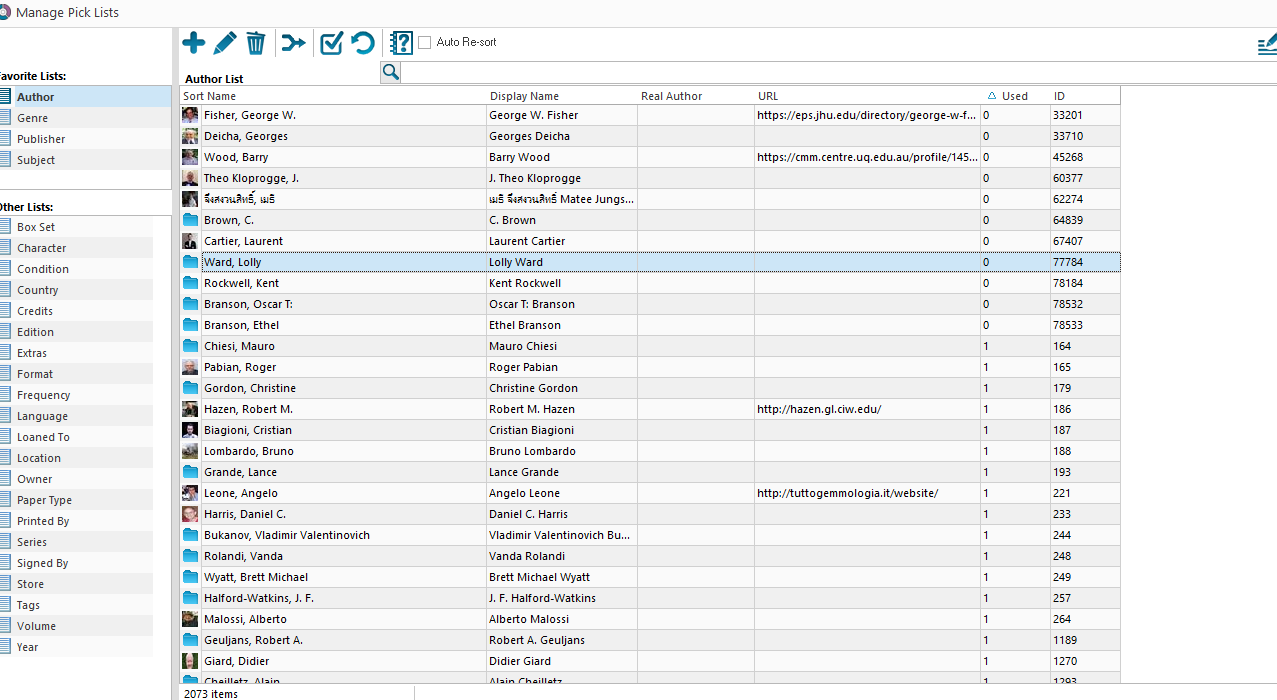The height and width of the screenshot is (700, 1277).
Task: Click the Merge arrows icon in toolbar
Action: [293, 43]
